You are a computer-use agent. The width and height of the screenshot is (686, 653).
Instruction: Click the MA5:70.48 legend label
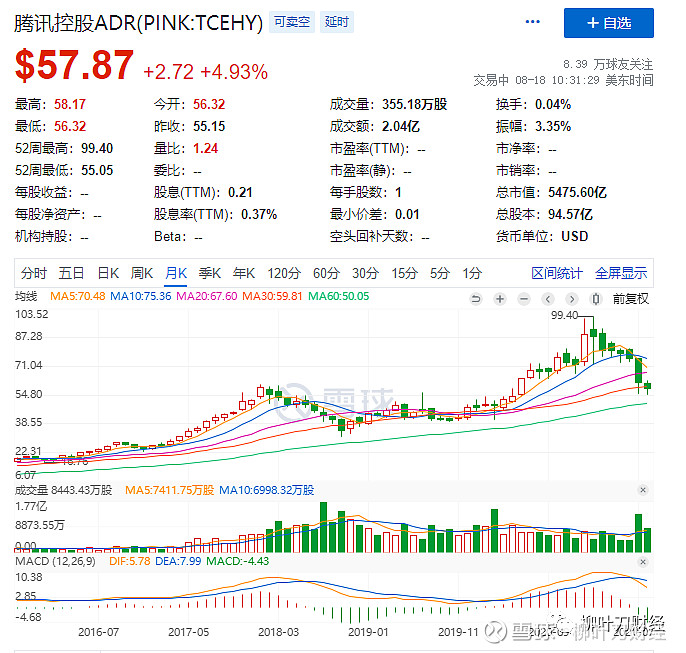(x=77, y=296)
